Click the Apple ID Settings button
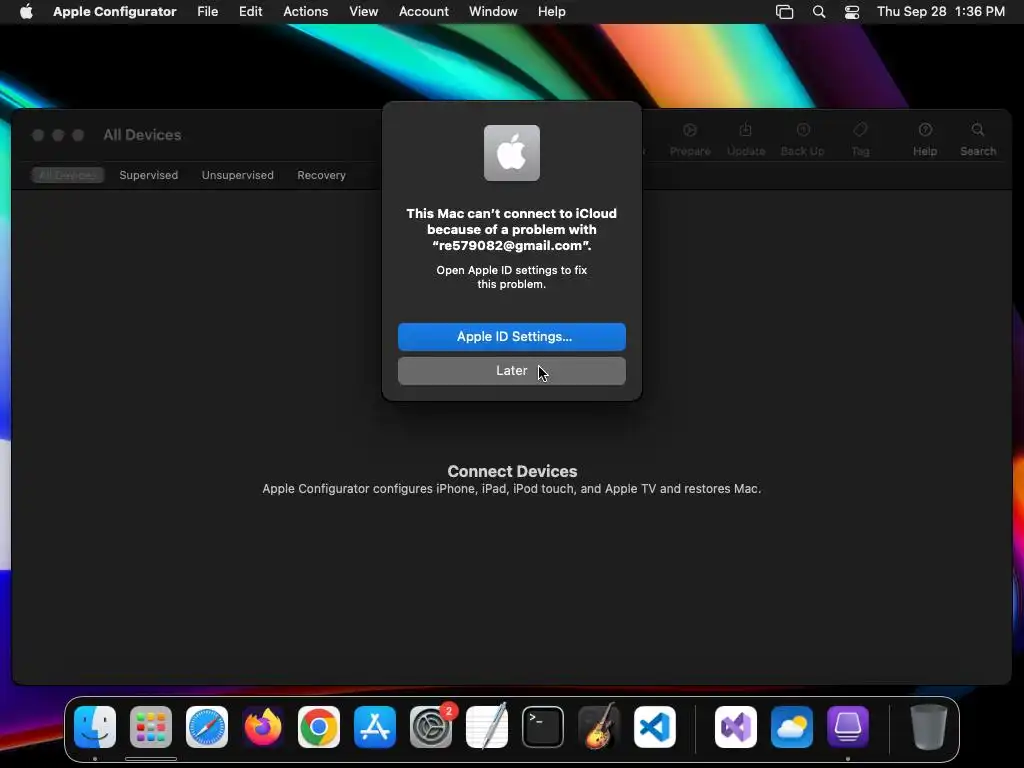The width and height of the screenshot is (1024, 768). point(511,337)
